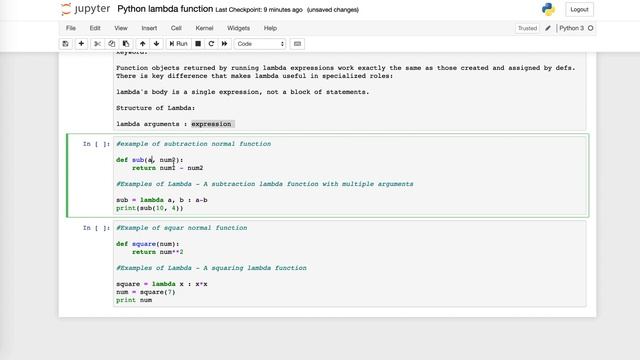Open the Kernel menu
Image resolution: width=640 pixels, height=360 pixels.
coord(204,28)
